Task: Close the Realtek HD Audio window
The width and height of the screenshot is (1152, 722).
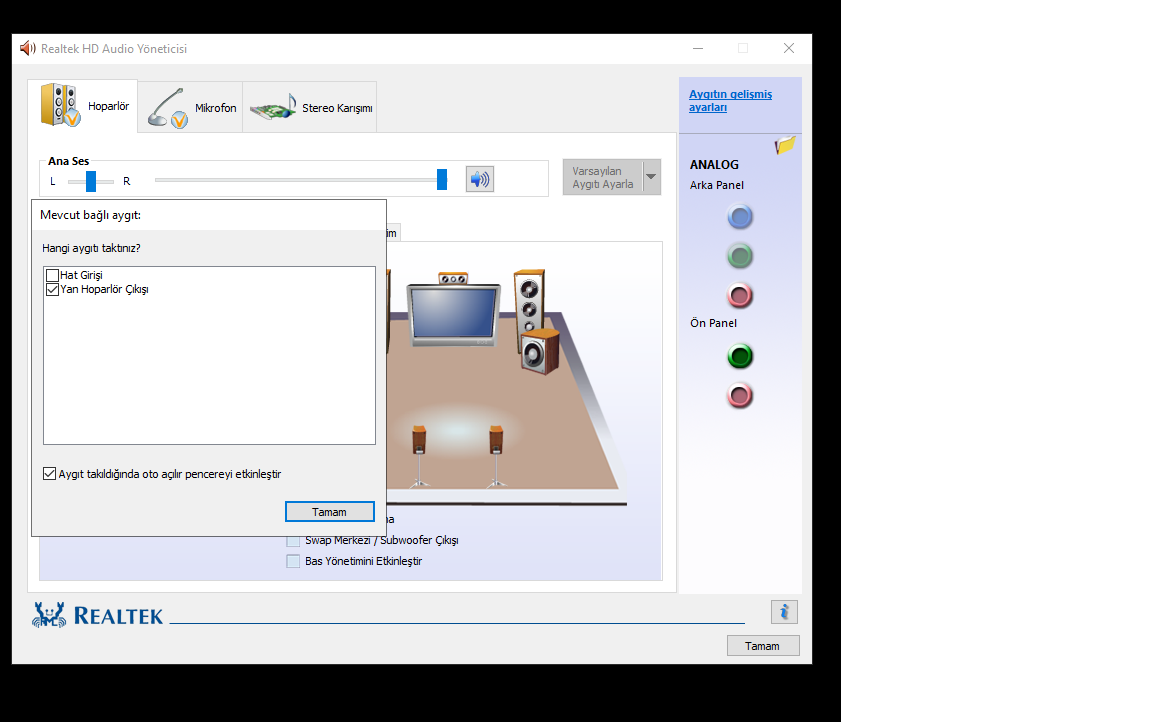Action: [x=788, y=48]
